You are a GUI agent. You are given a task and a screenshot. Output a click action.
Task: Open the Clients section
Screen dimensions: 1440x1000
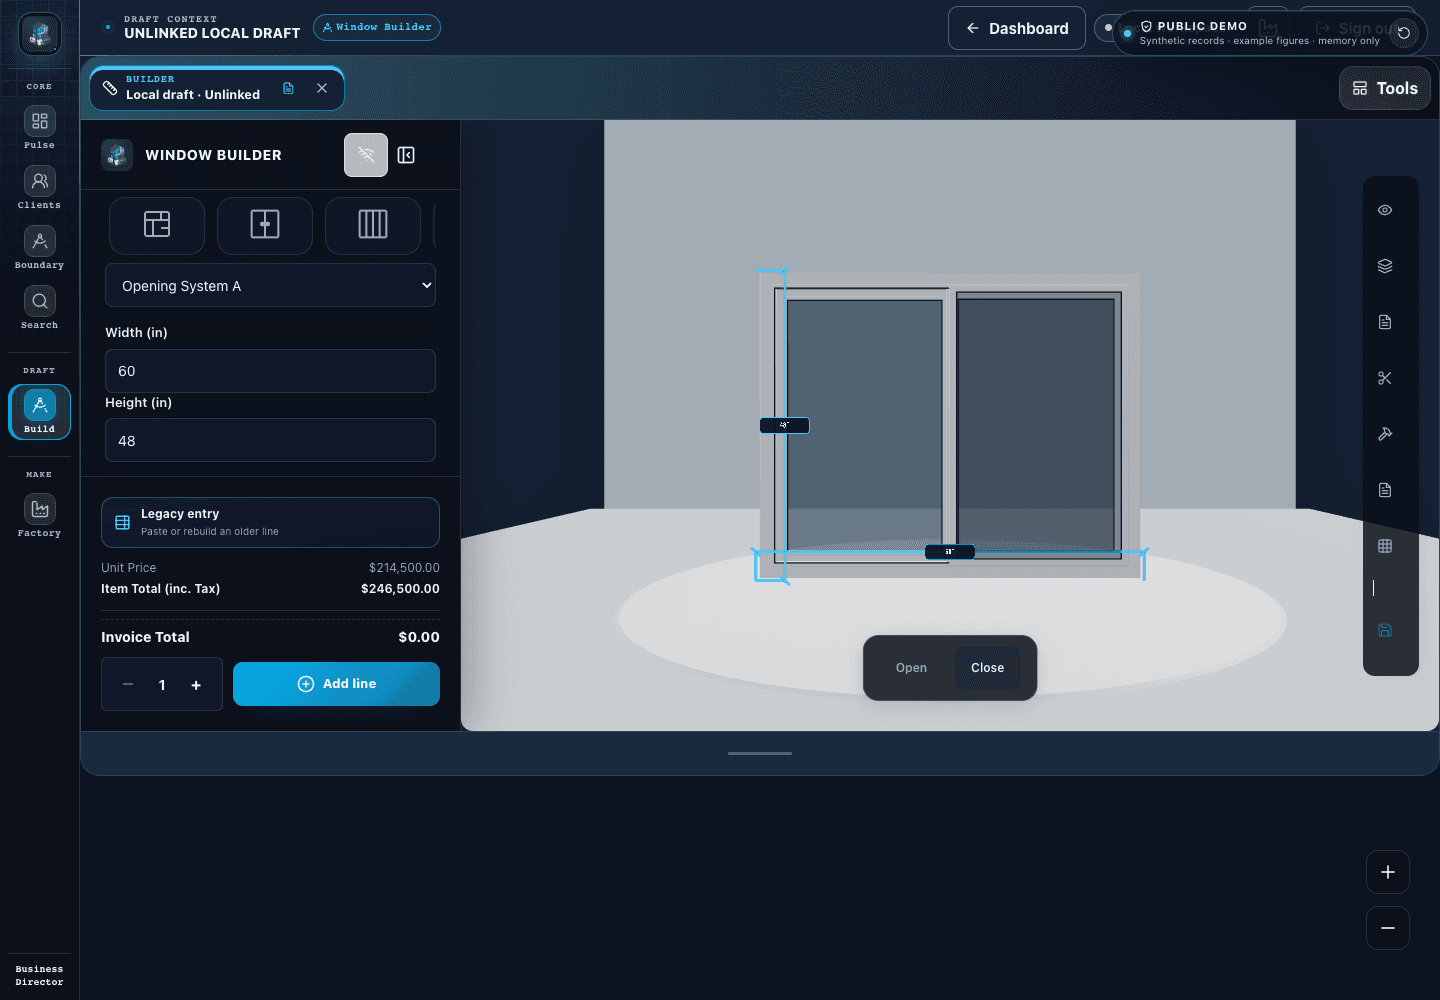(39, 187)
